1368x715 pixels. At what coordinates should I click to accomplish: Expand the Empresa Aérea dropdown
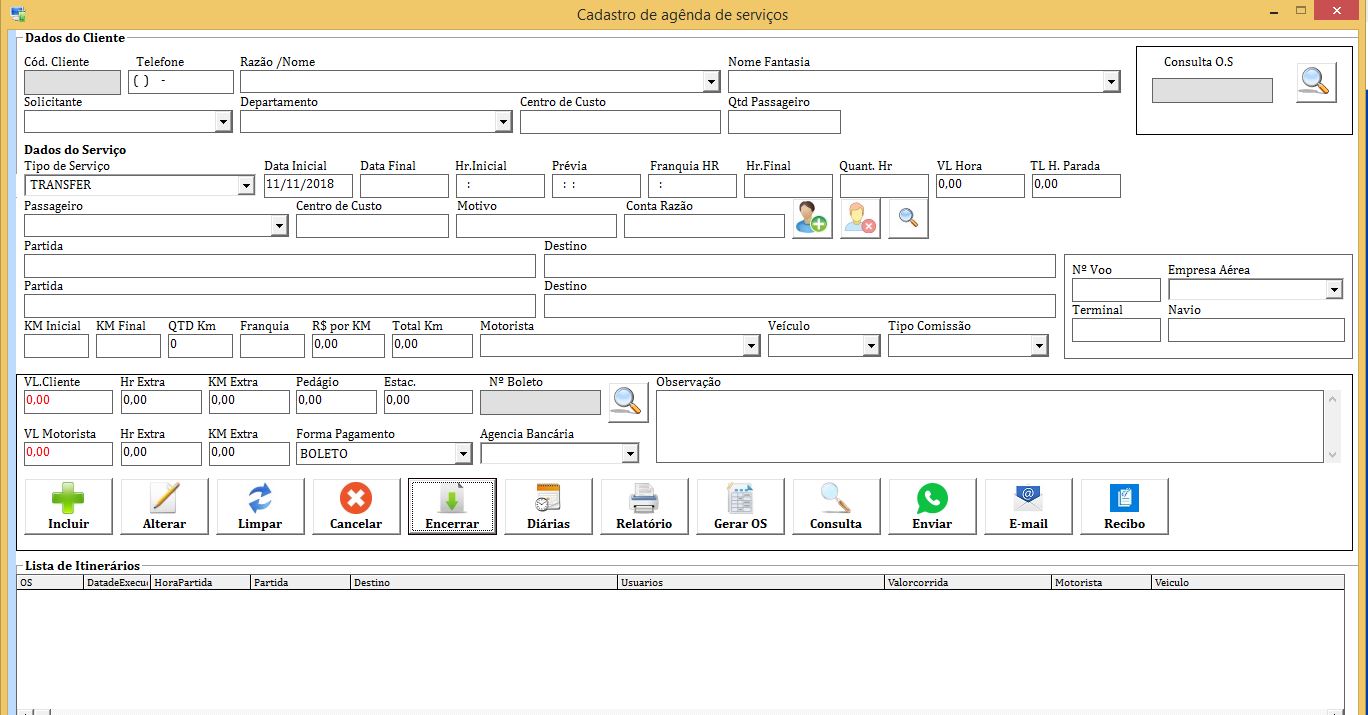point(1334,290)
